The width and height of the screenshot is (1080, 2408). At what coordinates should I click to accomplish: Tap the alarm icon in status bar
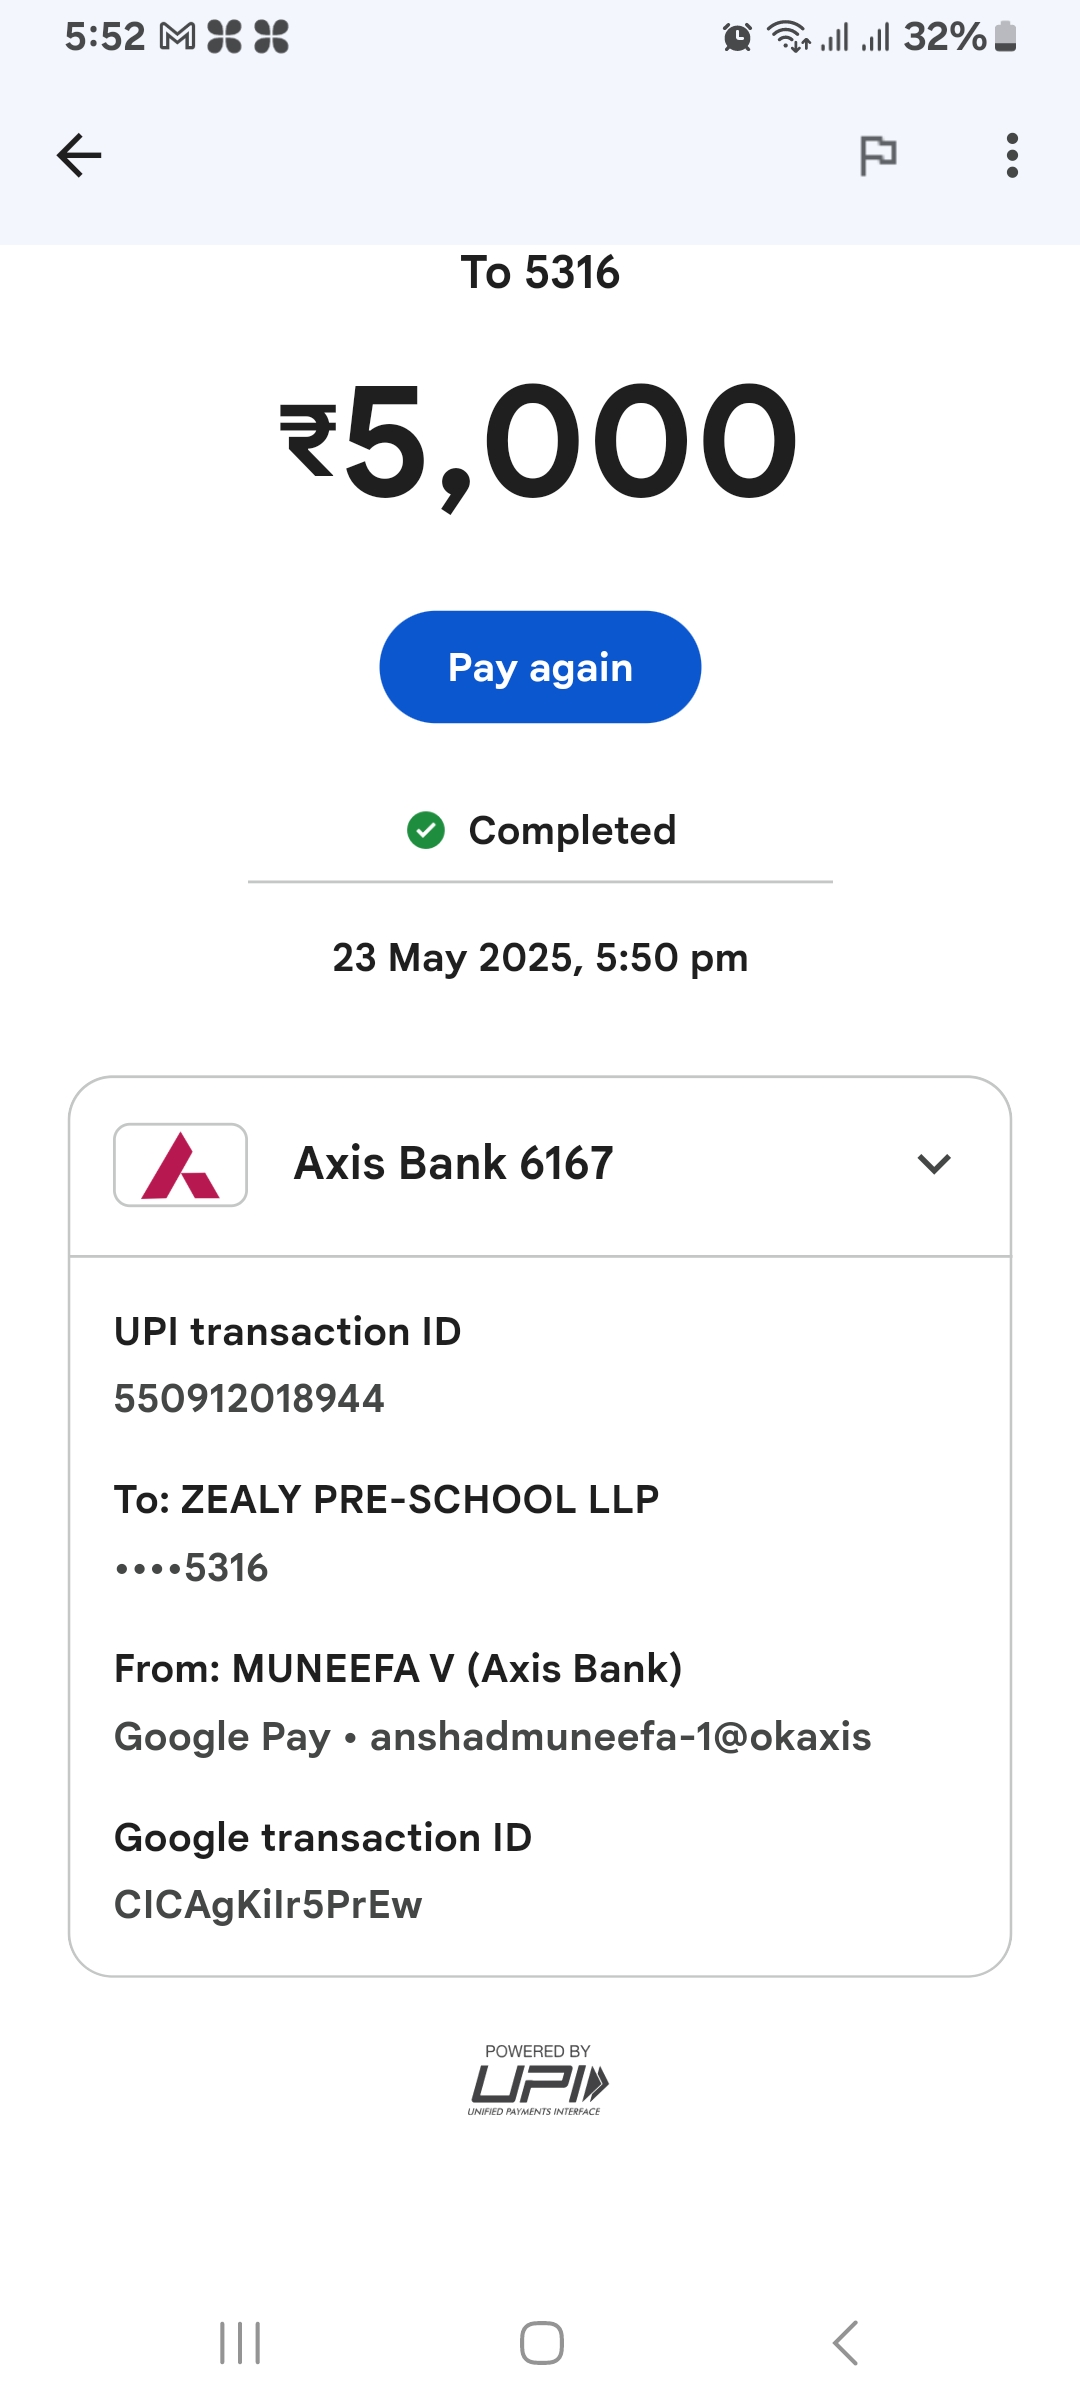click(x=737, y=38)
